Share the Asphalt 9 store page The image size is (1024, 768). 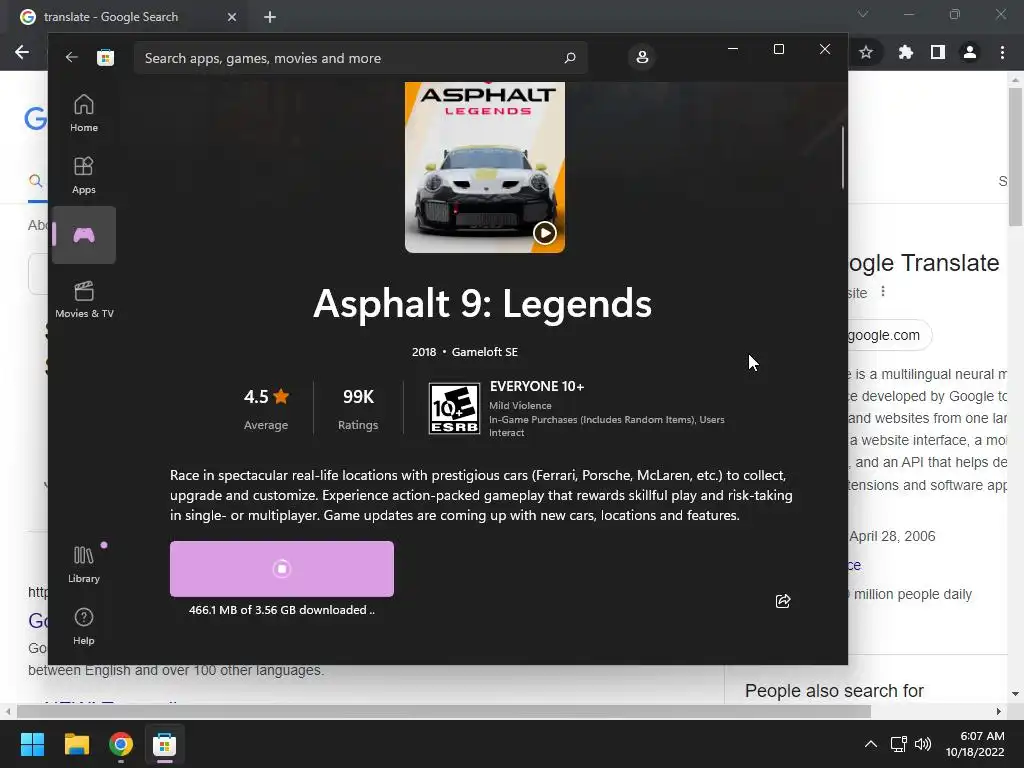pyautogui.click(x=783, y=601)
